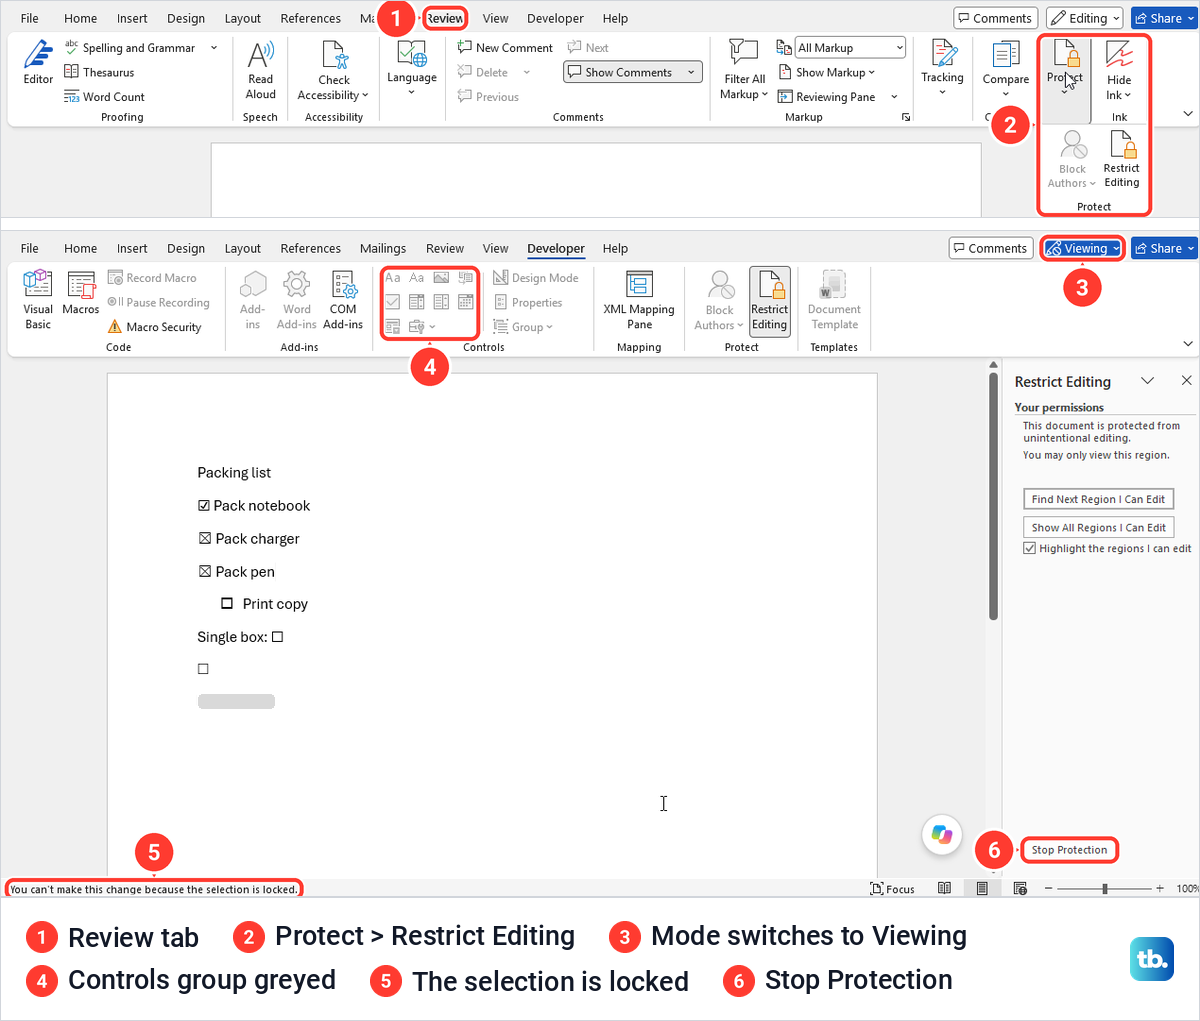Open Word Count in Proofing group
Image resolution: width=1200 pixels, height=1021 pixels.
coord(104,97)
